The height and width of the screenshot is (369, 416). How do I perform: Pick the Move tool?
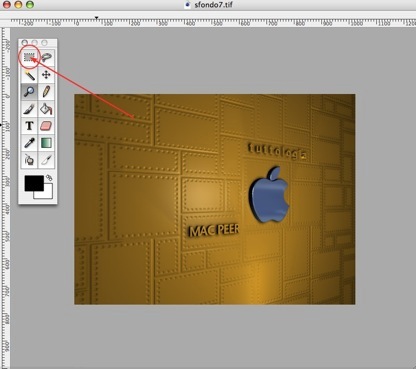coord(46,74)
